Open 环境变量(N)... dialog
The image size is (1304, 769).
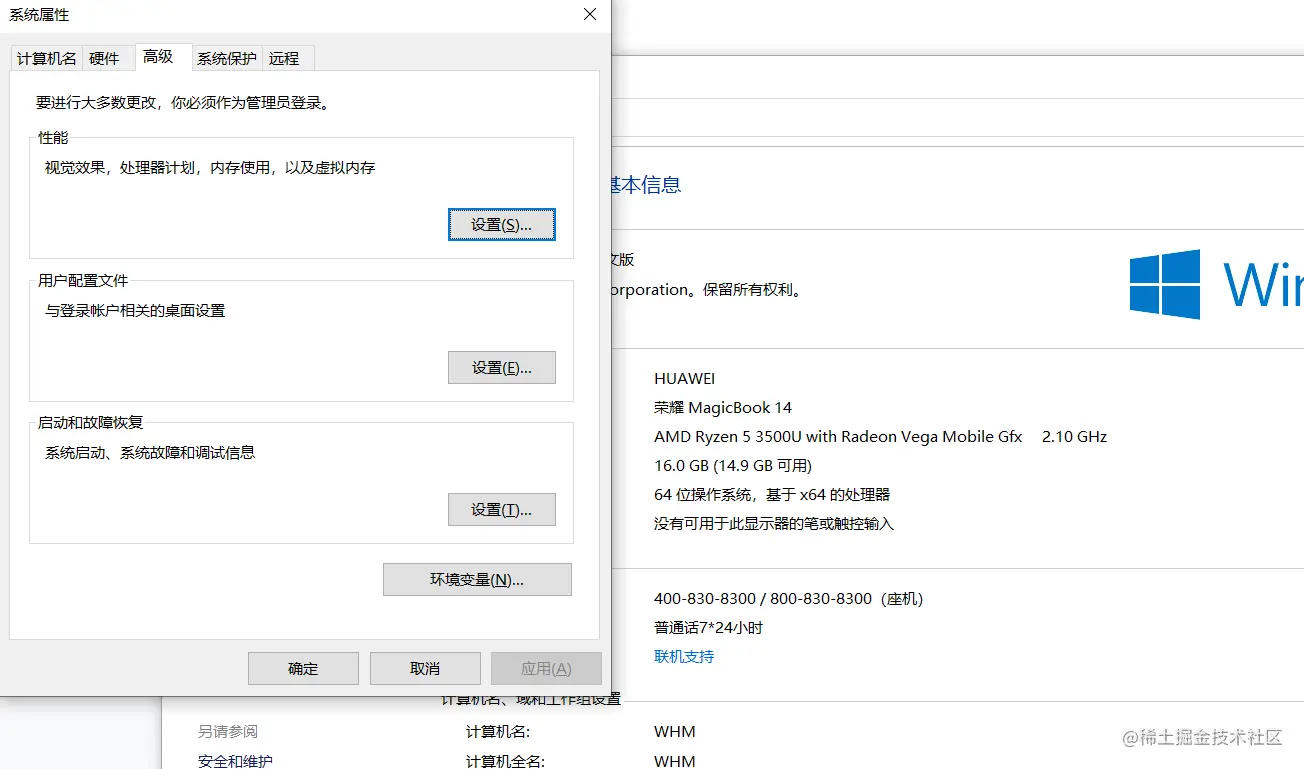tap(477, 579)
